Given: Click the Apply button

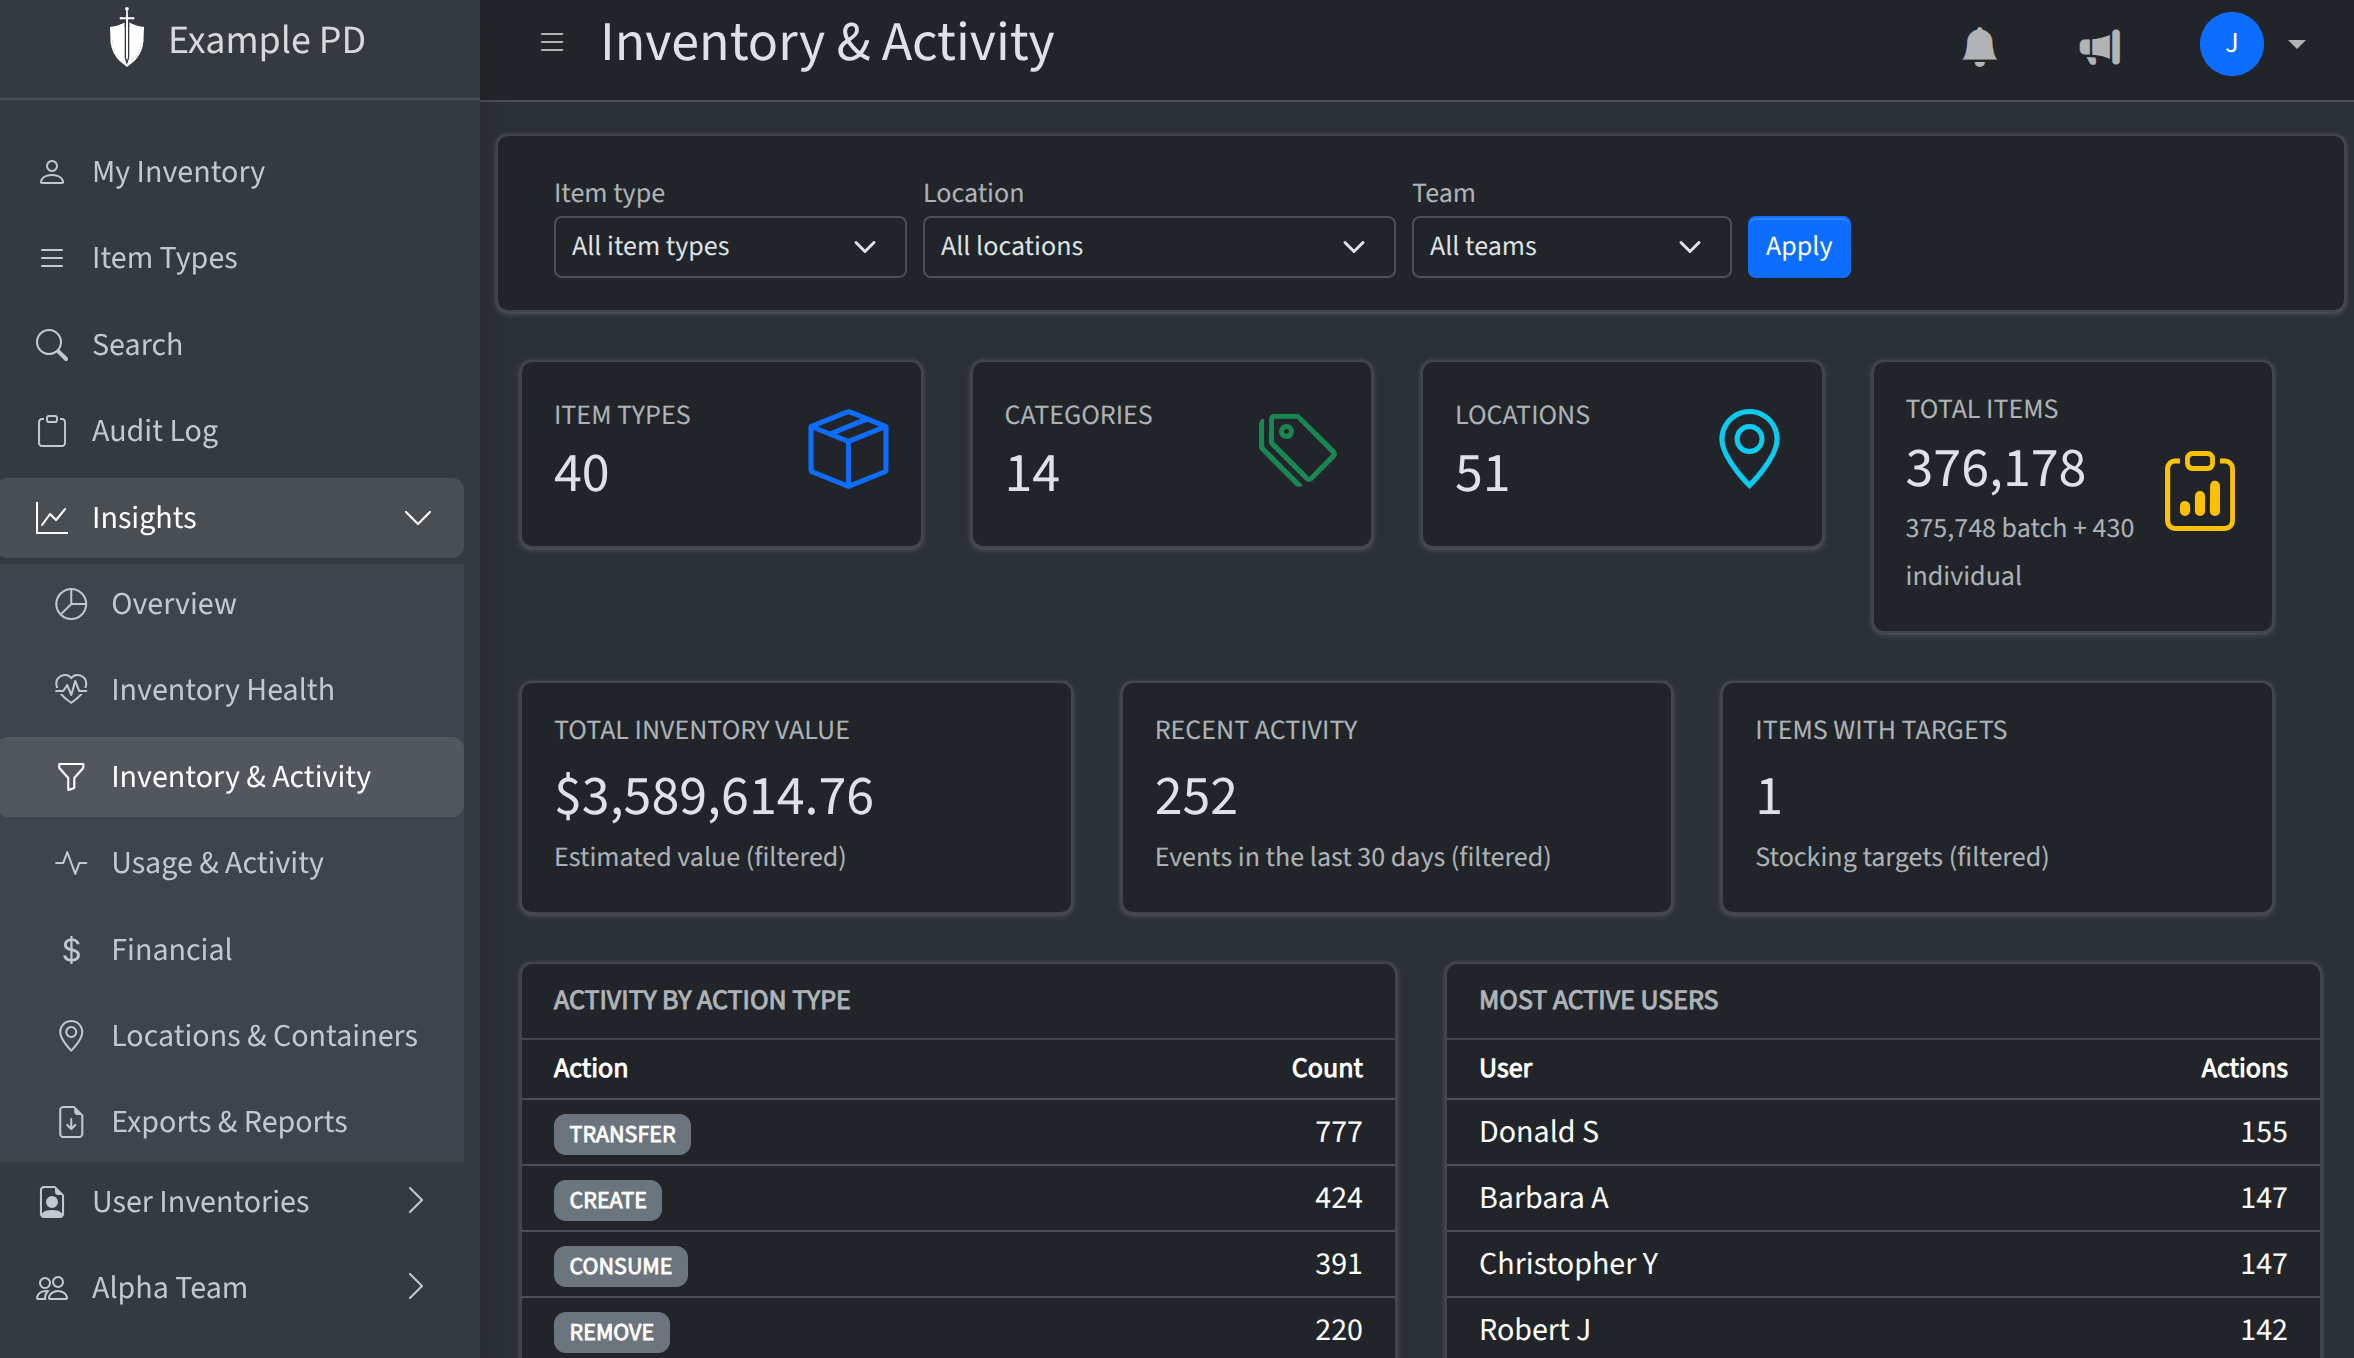Looking at the screenshot, I should coord(1798,246).
